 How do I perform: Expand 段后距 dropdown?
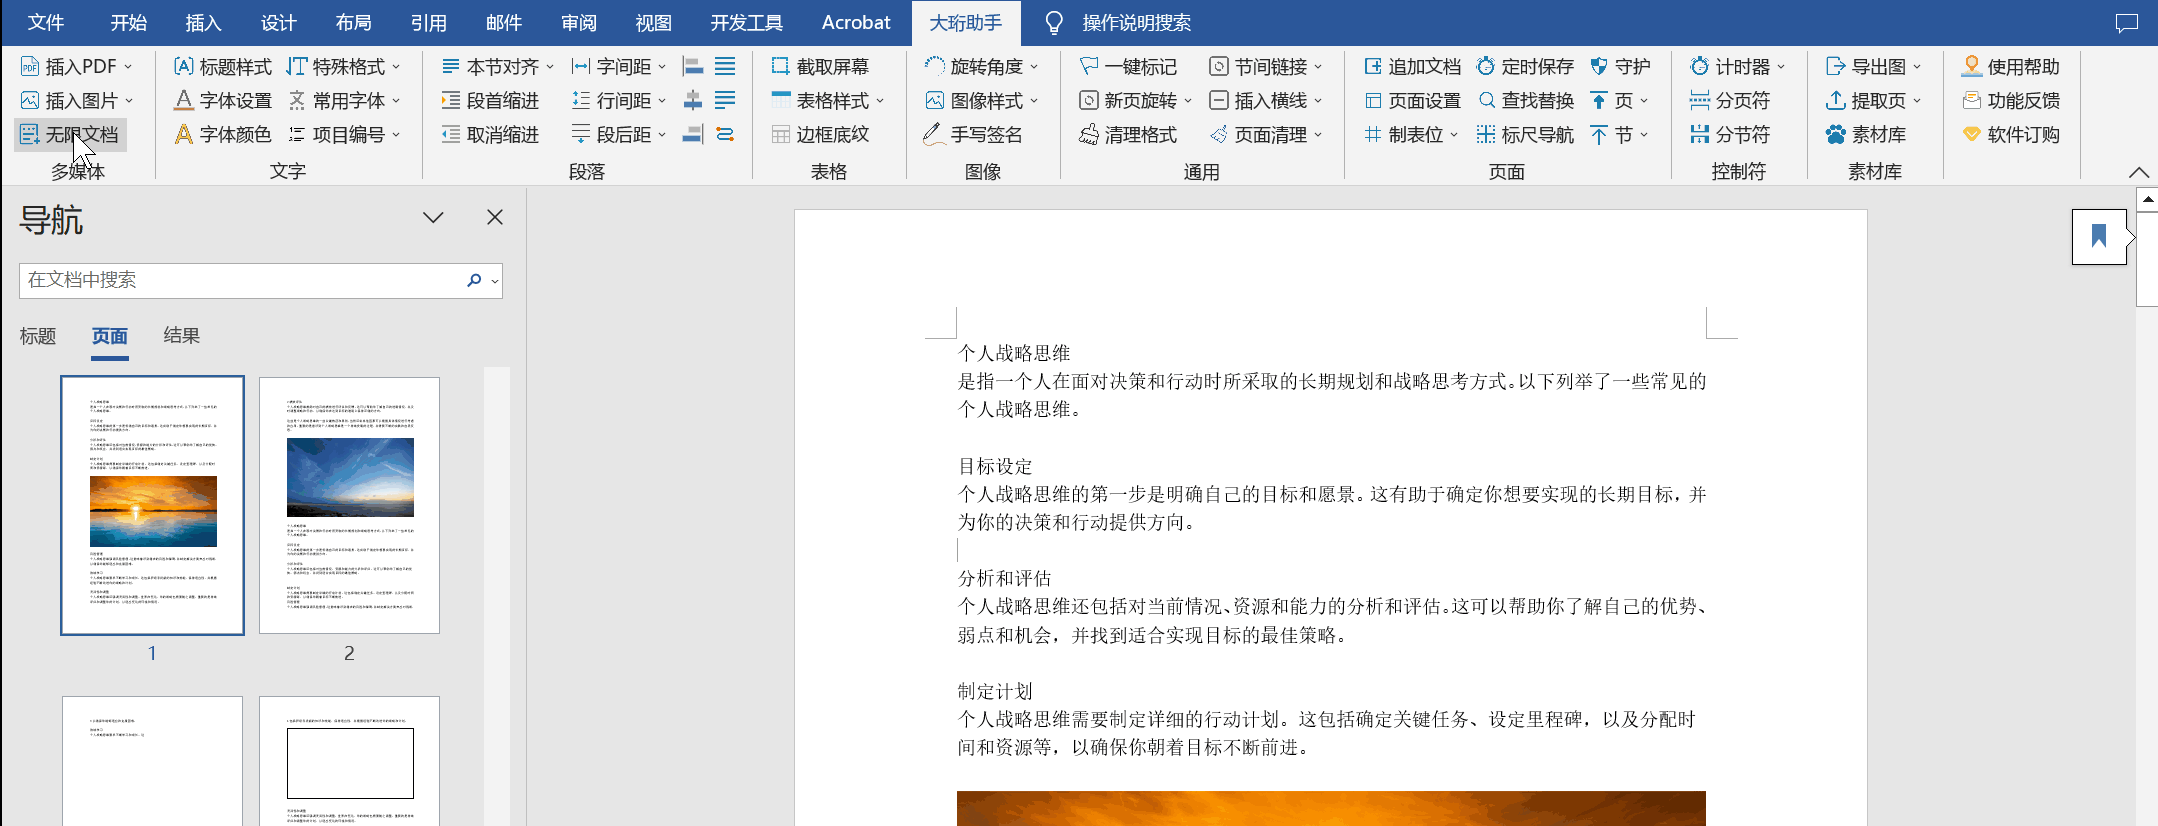[x=662, y=135]
